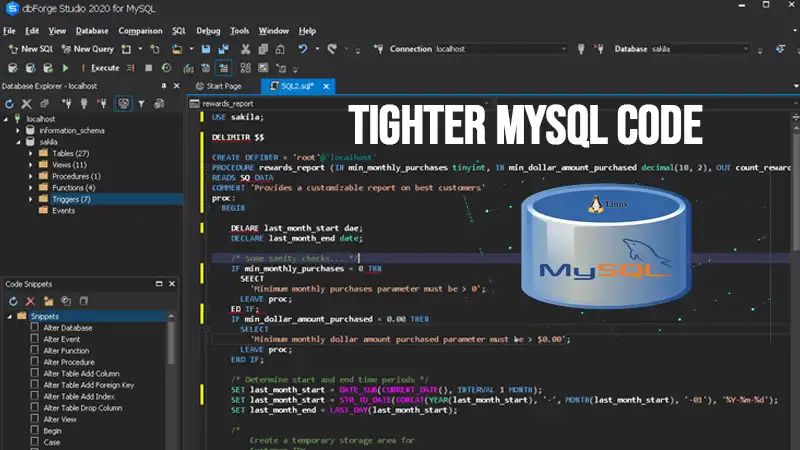The width and height of the screenshot is (800, 450).
Task: Open the Debug menu
Action: click(x=208, y=31)
